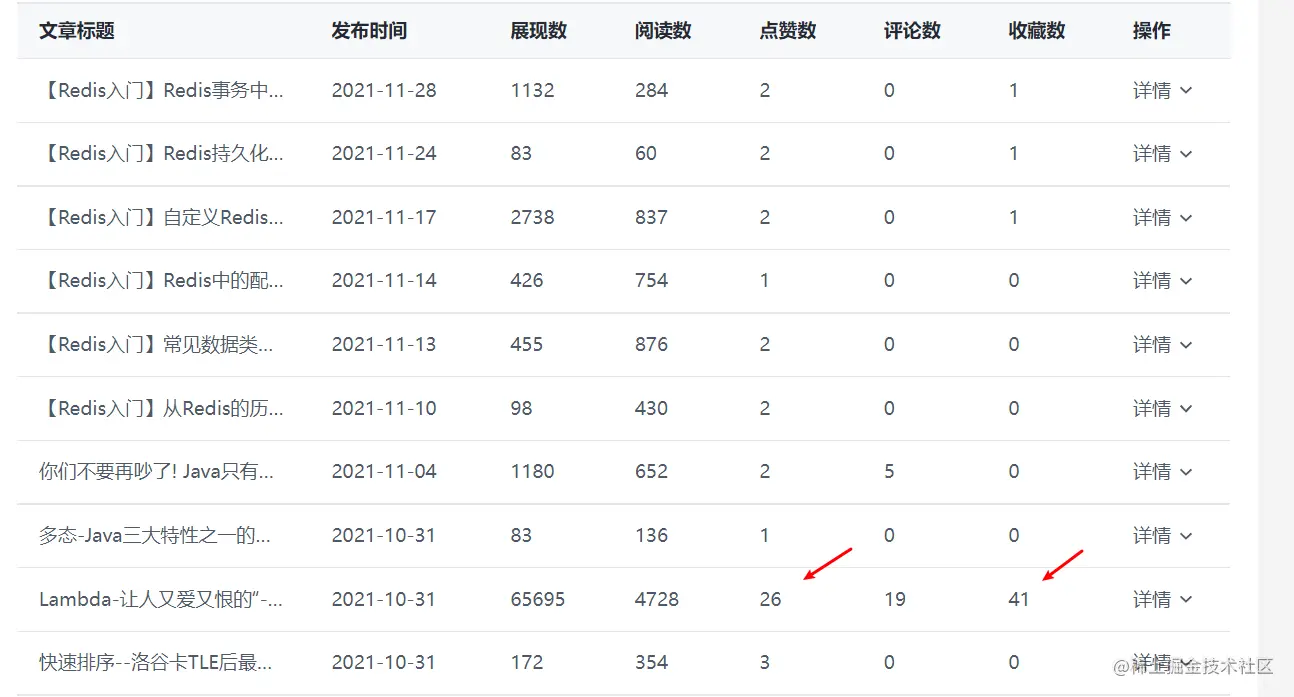The image size is (1294, 697).
Task: Click the reads value 60
Action: [646, 154]
